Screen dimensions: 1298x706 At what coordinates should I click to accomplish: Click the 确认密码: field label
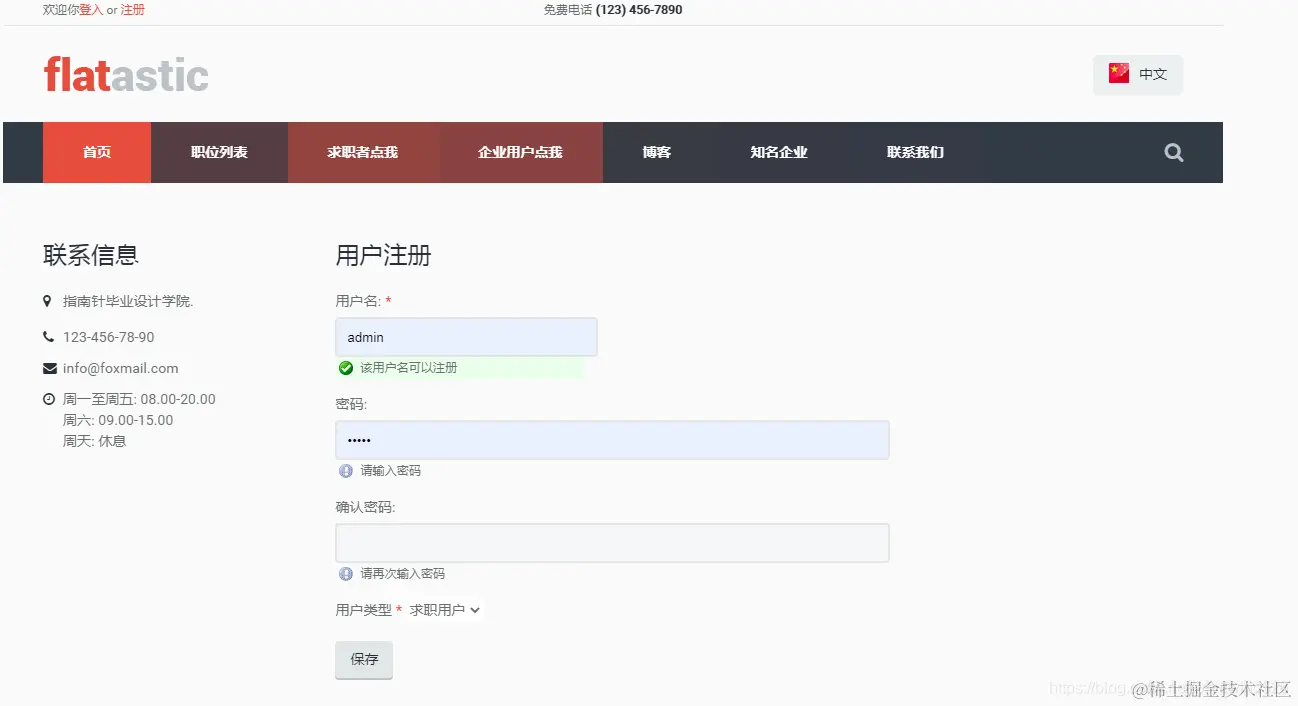click(365, 507)
